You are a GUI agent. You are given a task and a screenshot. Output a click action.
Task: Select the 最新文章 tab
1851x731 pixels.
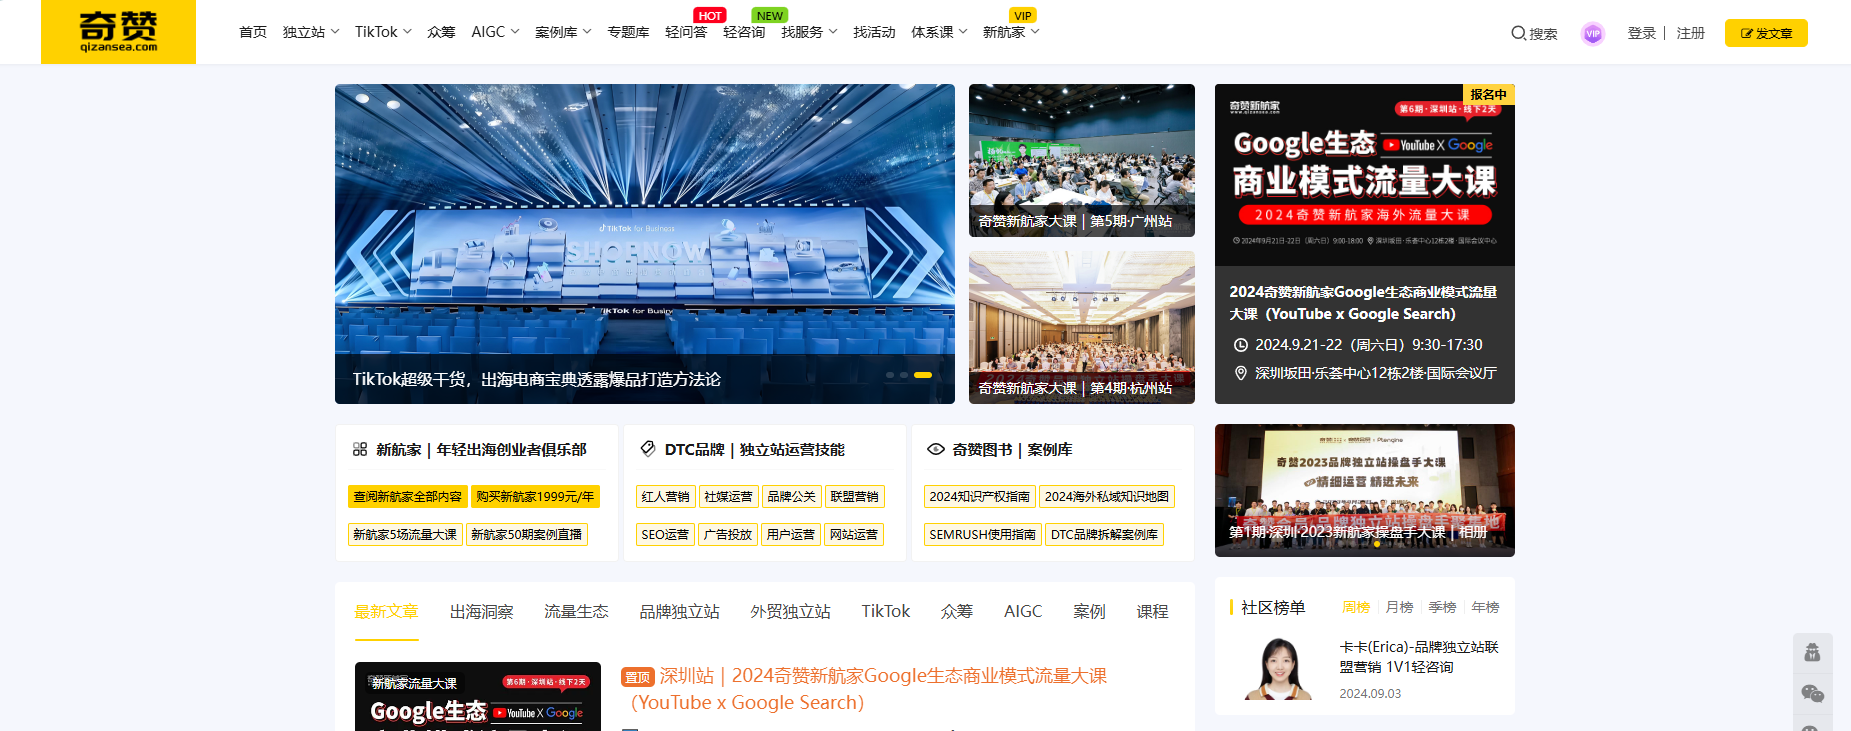[x=386, y=611]
